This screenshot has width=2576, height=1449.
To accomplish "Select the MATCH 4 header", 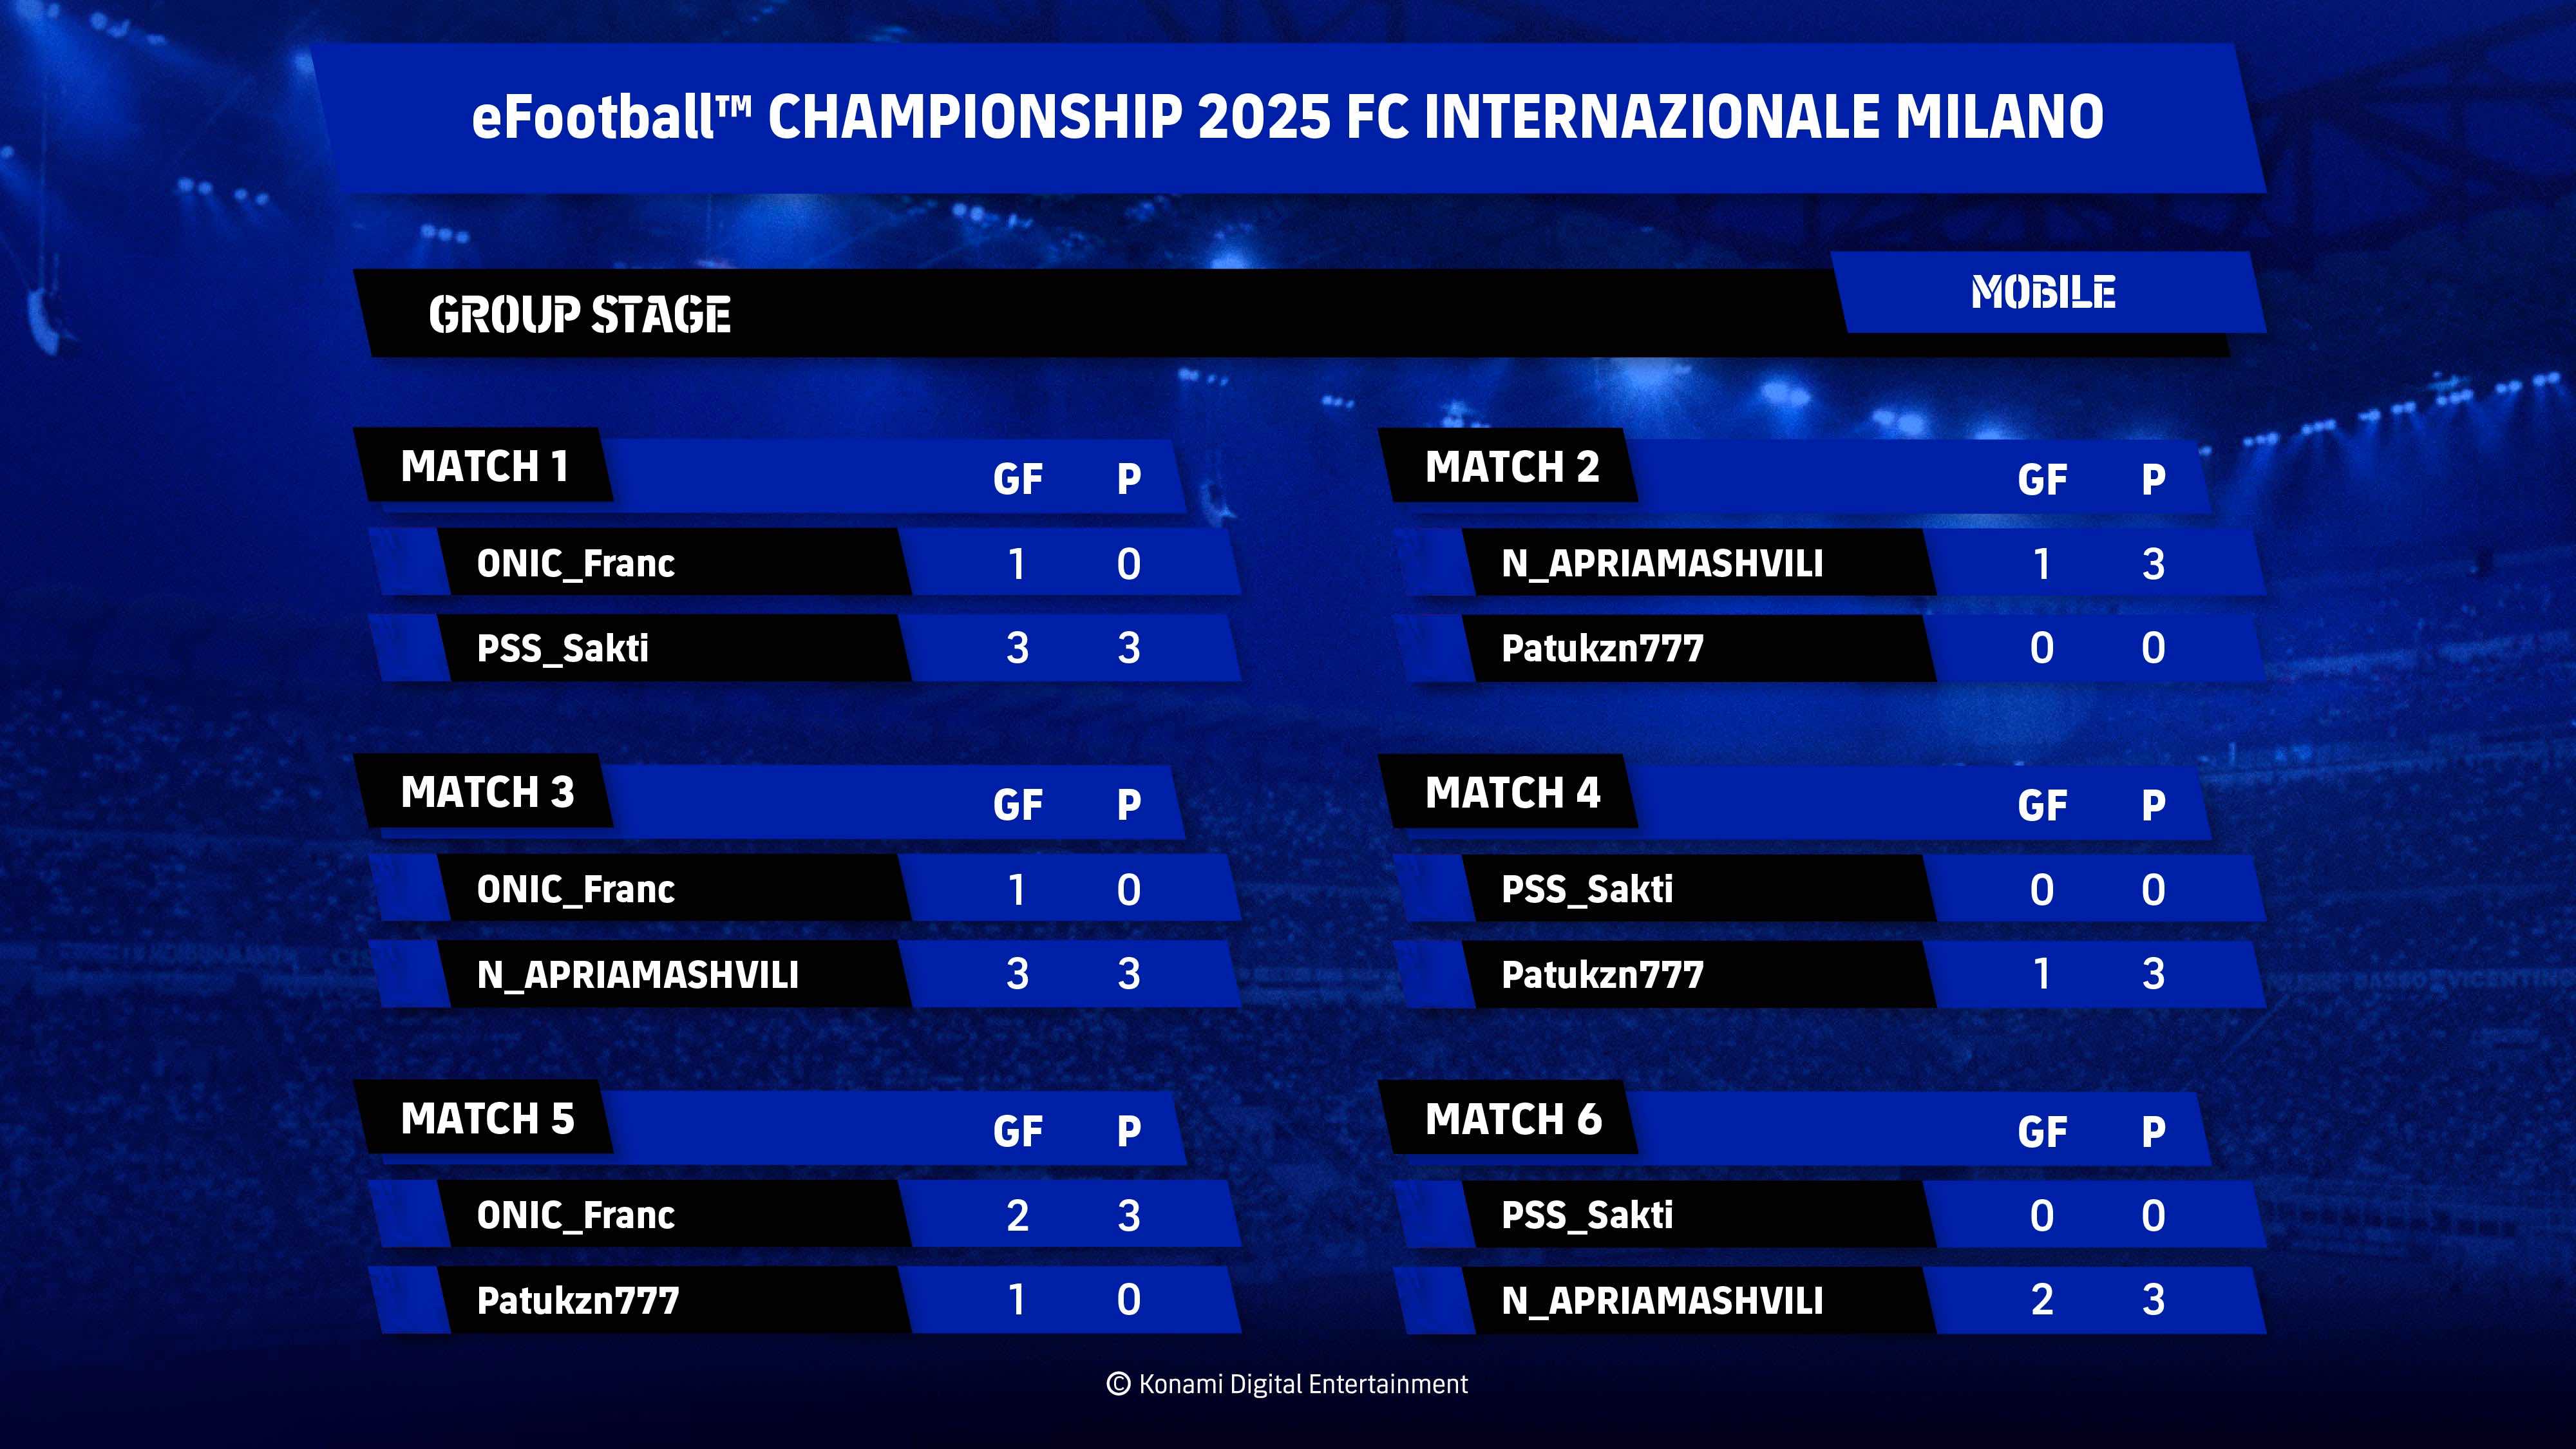I will click(x=1513, y=793).
